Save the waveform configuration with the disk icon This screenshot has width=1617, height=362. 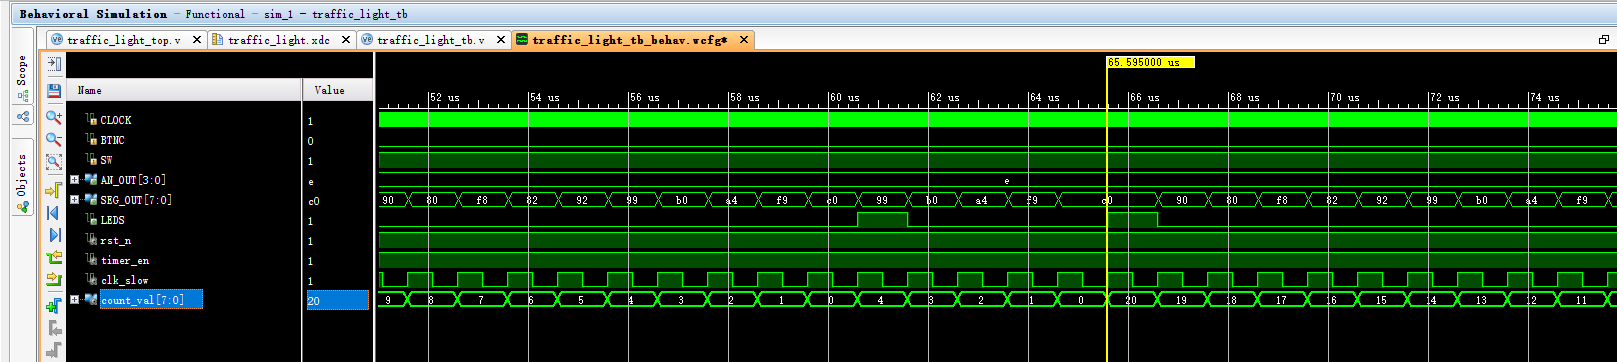[x=54, y=90]
